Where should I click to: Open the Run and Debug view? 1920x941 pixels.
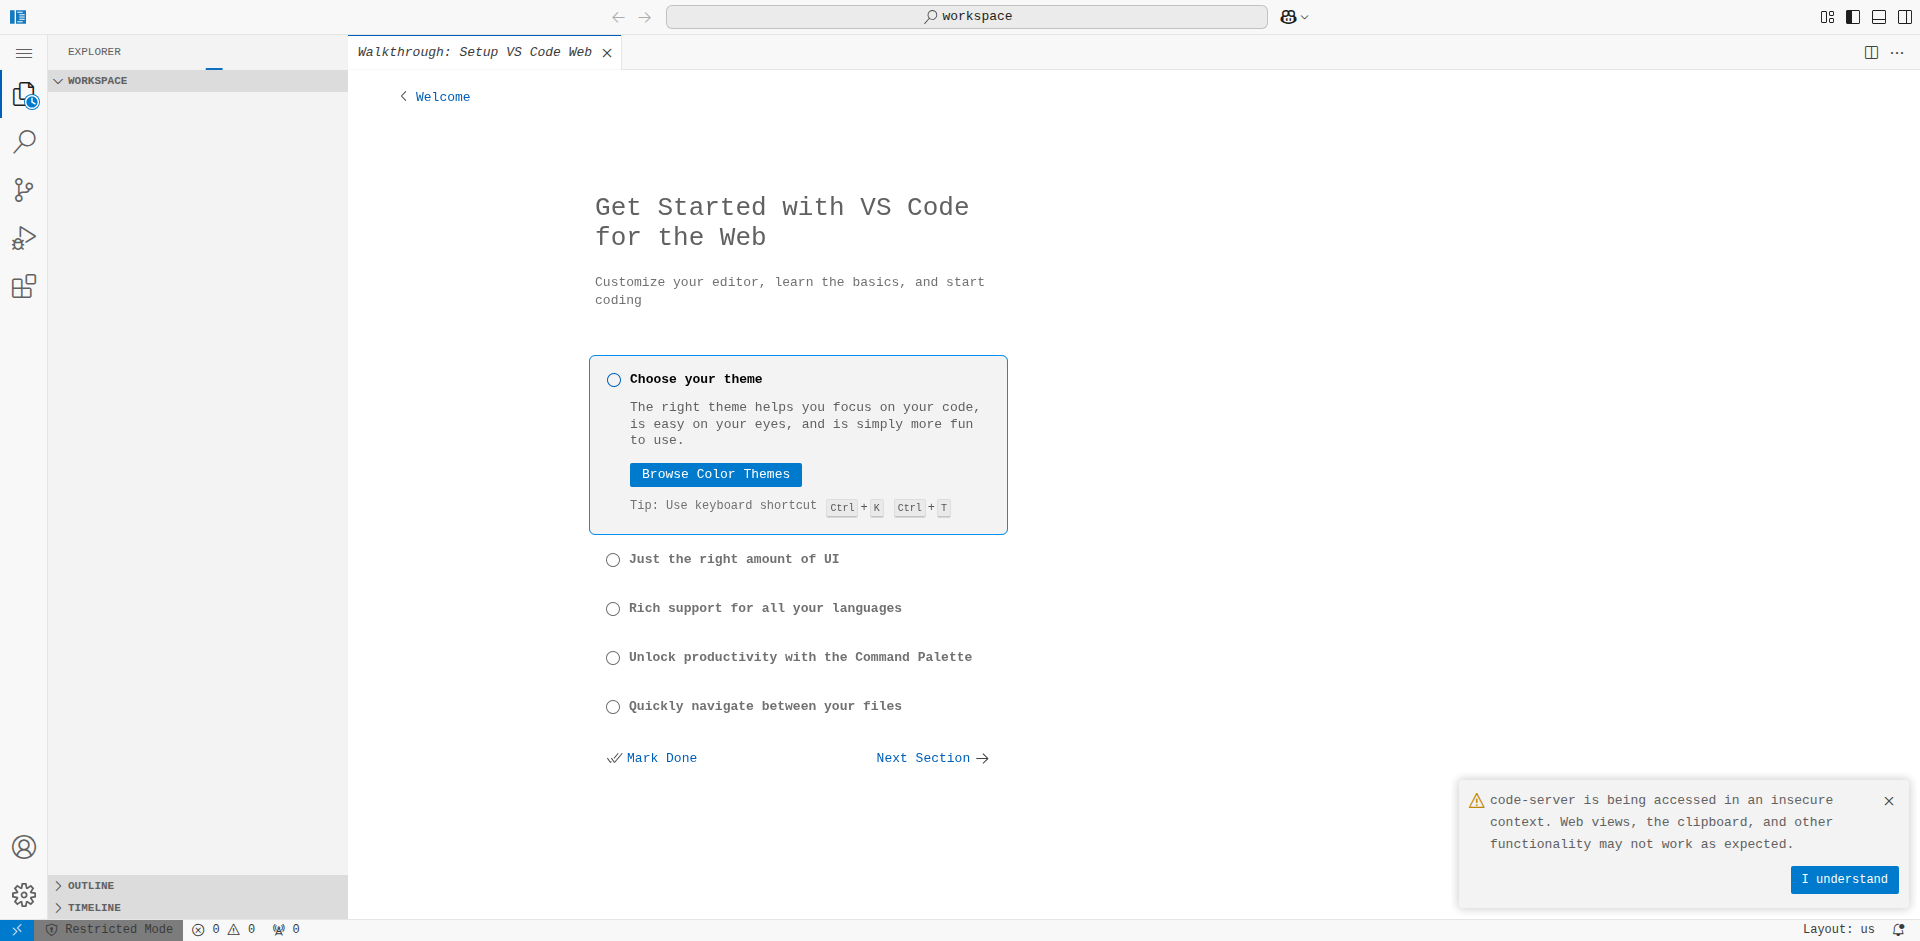tap(24, 238)
